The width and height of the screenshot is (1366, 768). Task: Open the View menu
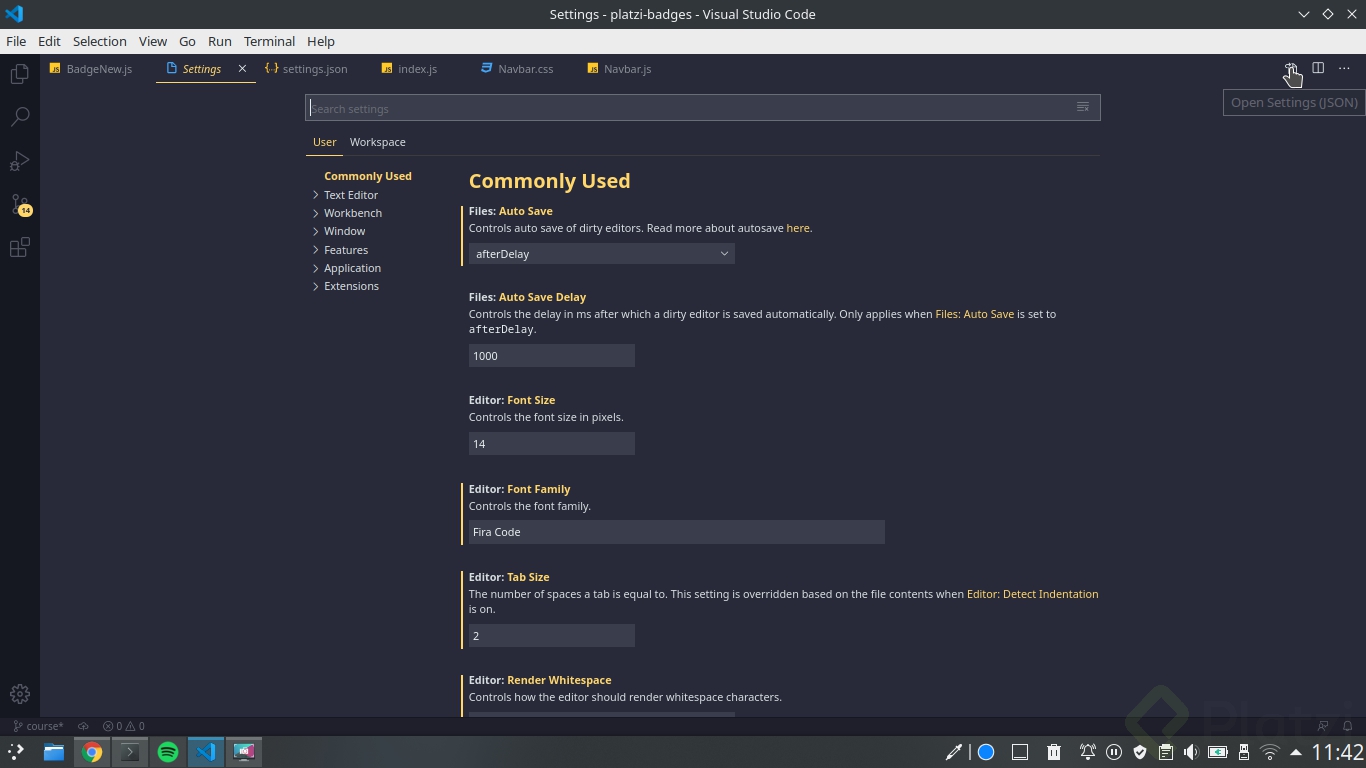click(153, 41)
